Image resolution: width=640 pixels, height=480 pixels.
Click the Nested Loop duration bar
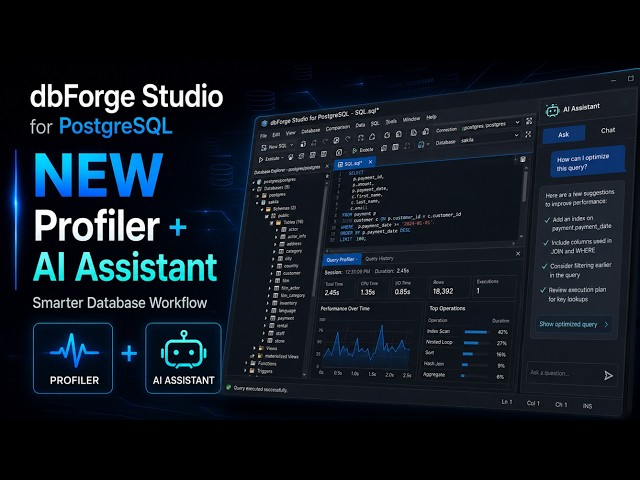point(471,343)
